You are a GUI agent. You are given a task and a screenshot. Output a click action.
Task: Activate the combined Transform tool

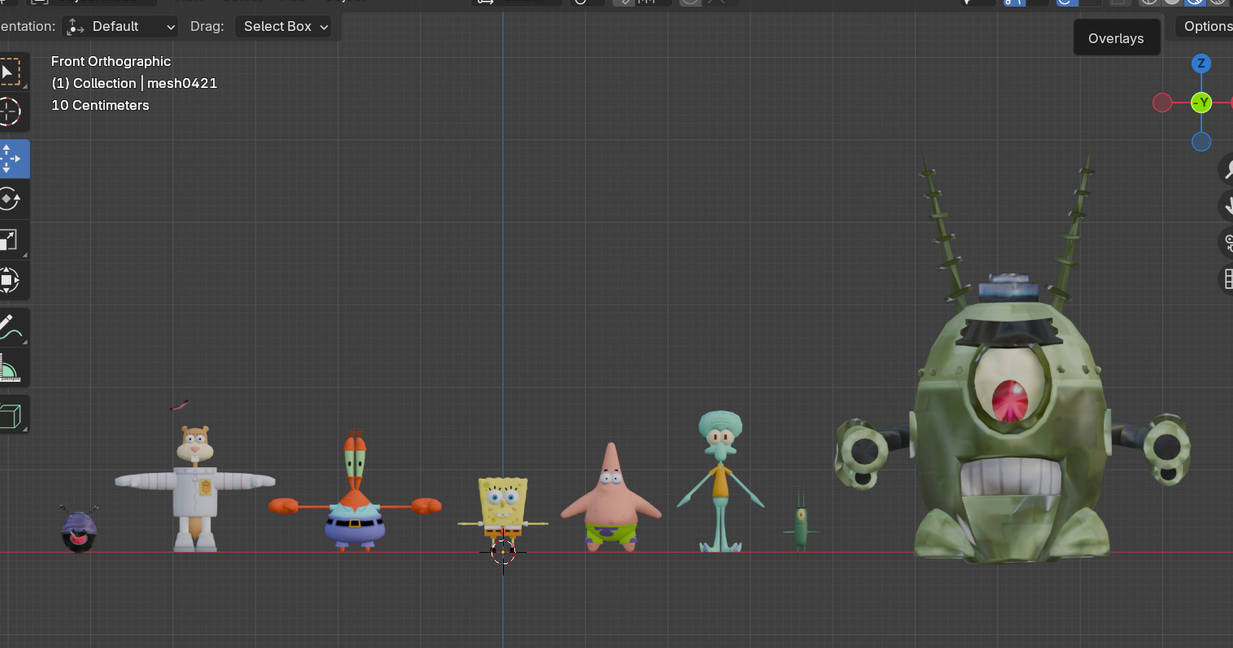pyautogui.click(x=9, y=280)
